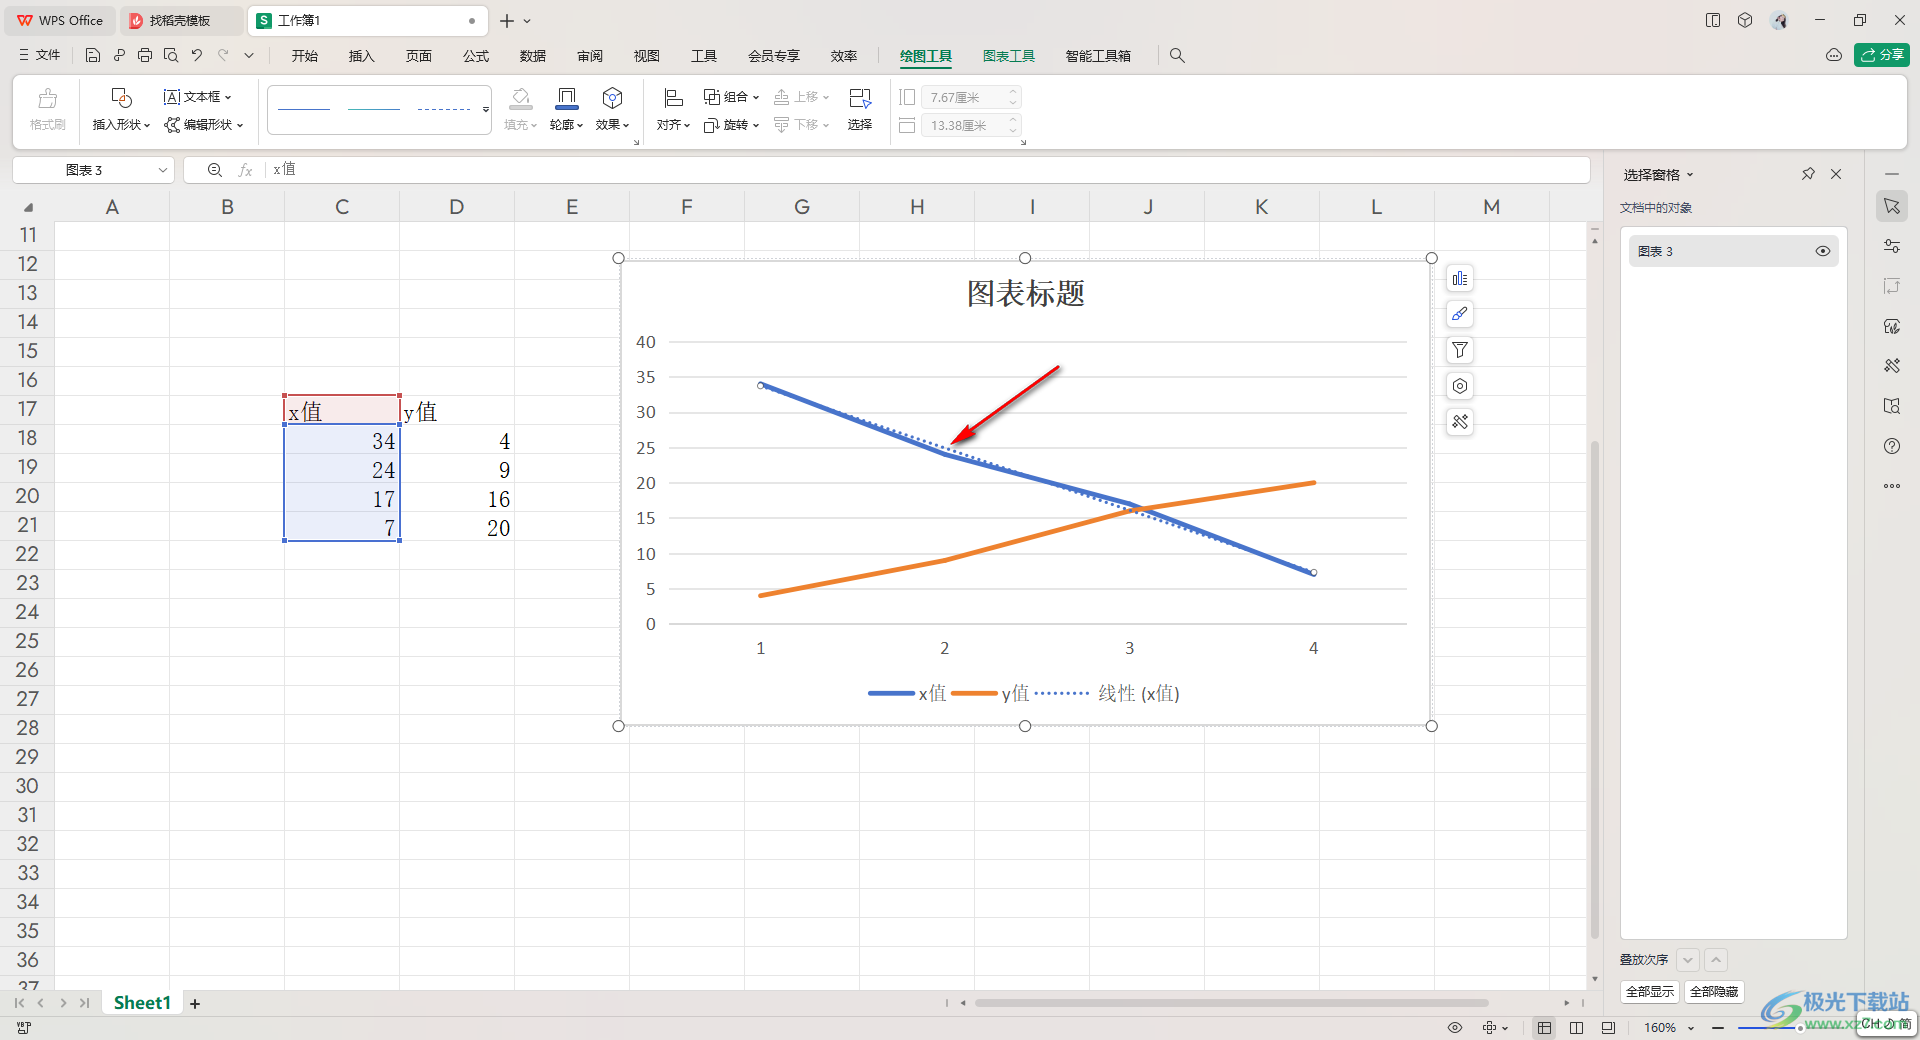Screen dimensions: 1920x1040
Task: Switch to the 图表工具 tab
Action: click(x=1009, y=56)
